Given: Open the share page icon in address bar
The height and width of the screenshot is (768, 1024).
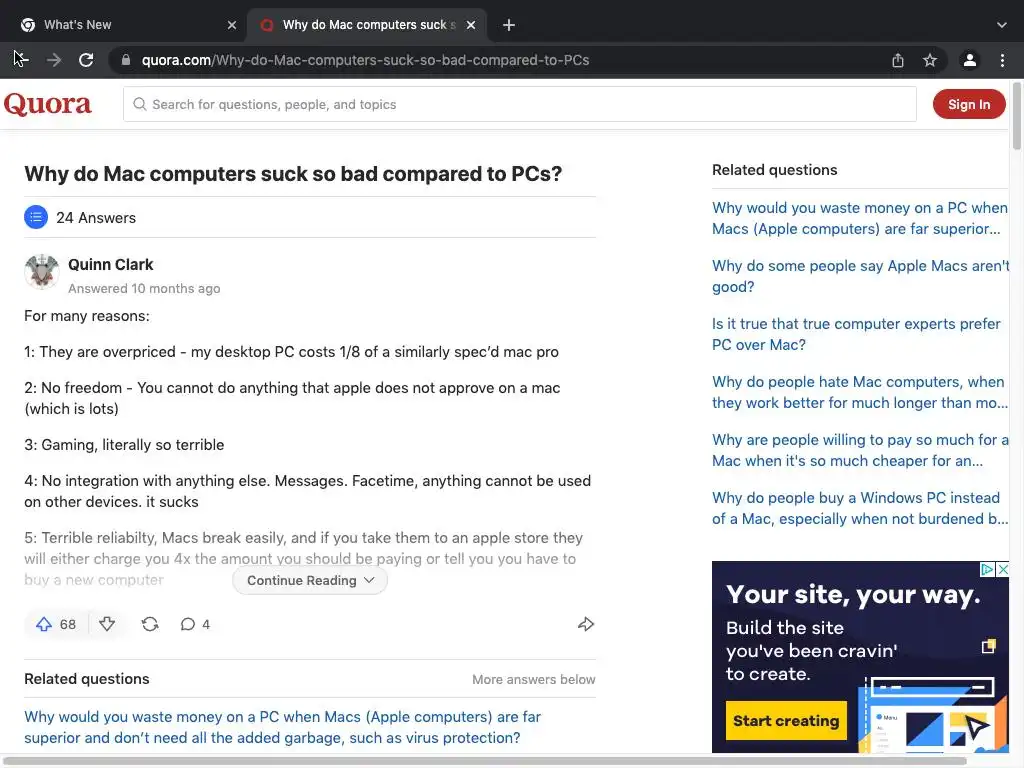Looking at the screenshot, I should (898, 60).
